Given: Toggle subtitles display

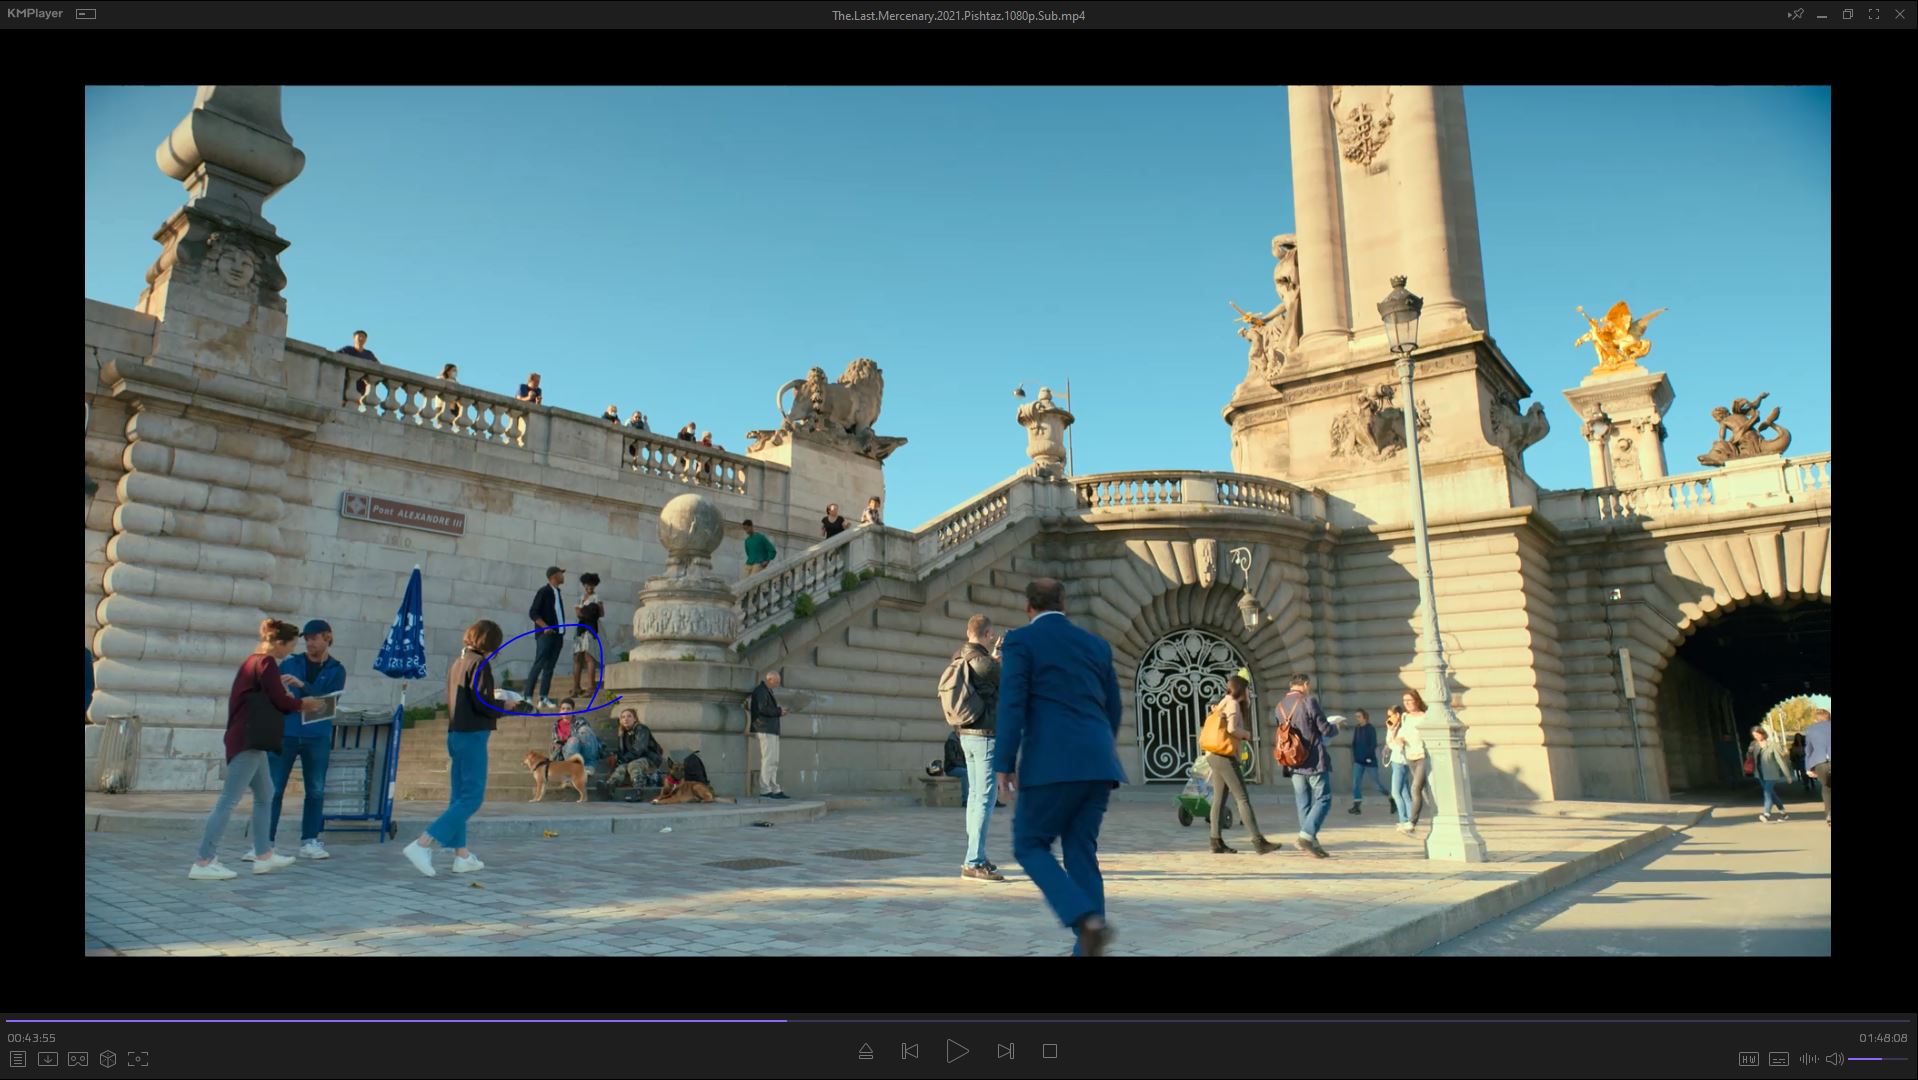Looking at the screenshot, I should (1778, 1059).
